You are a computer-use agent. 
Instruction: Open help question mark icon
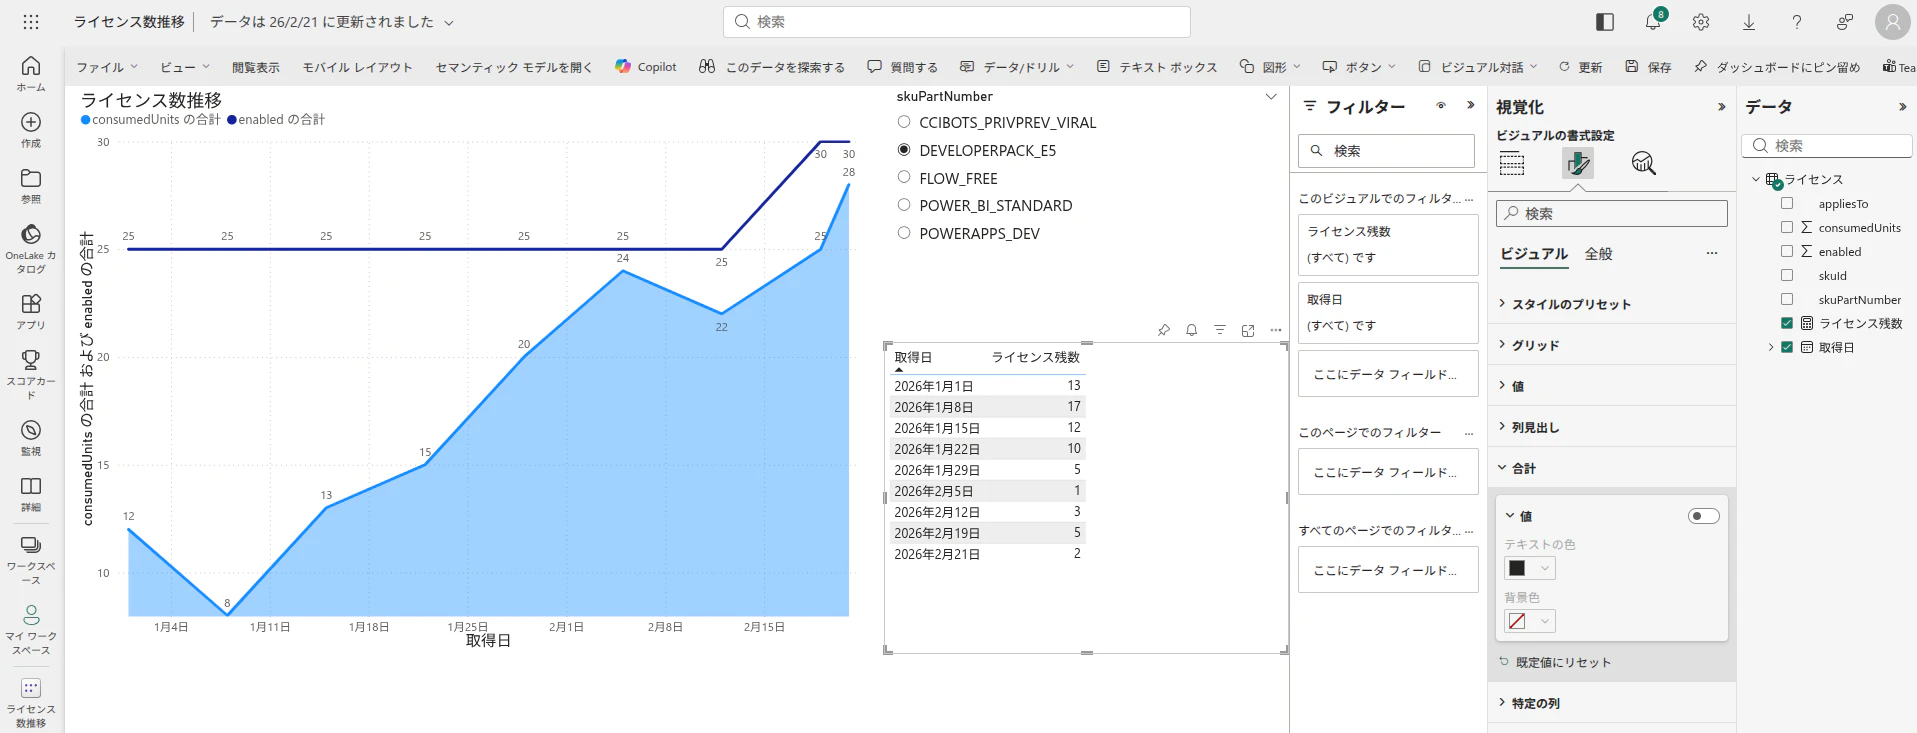(1796, 22)
